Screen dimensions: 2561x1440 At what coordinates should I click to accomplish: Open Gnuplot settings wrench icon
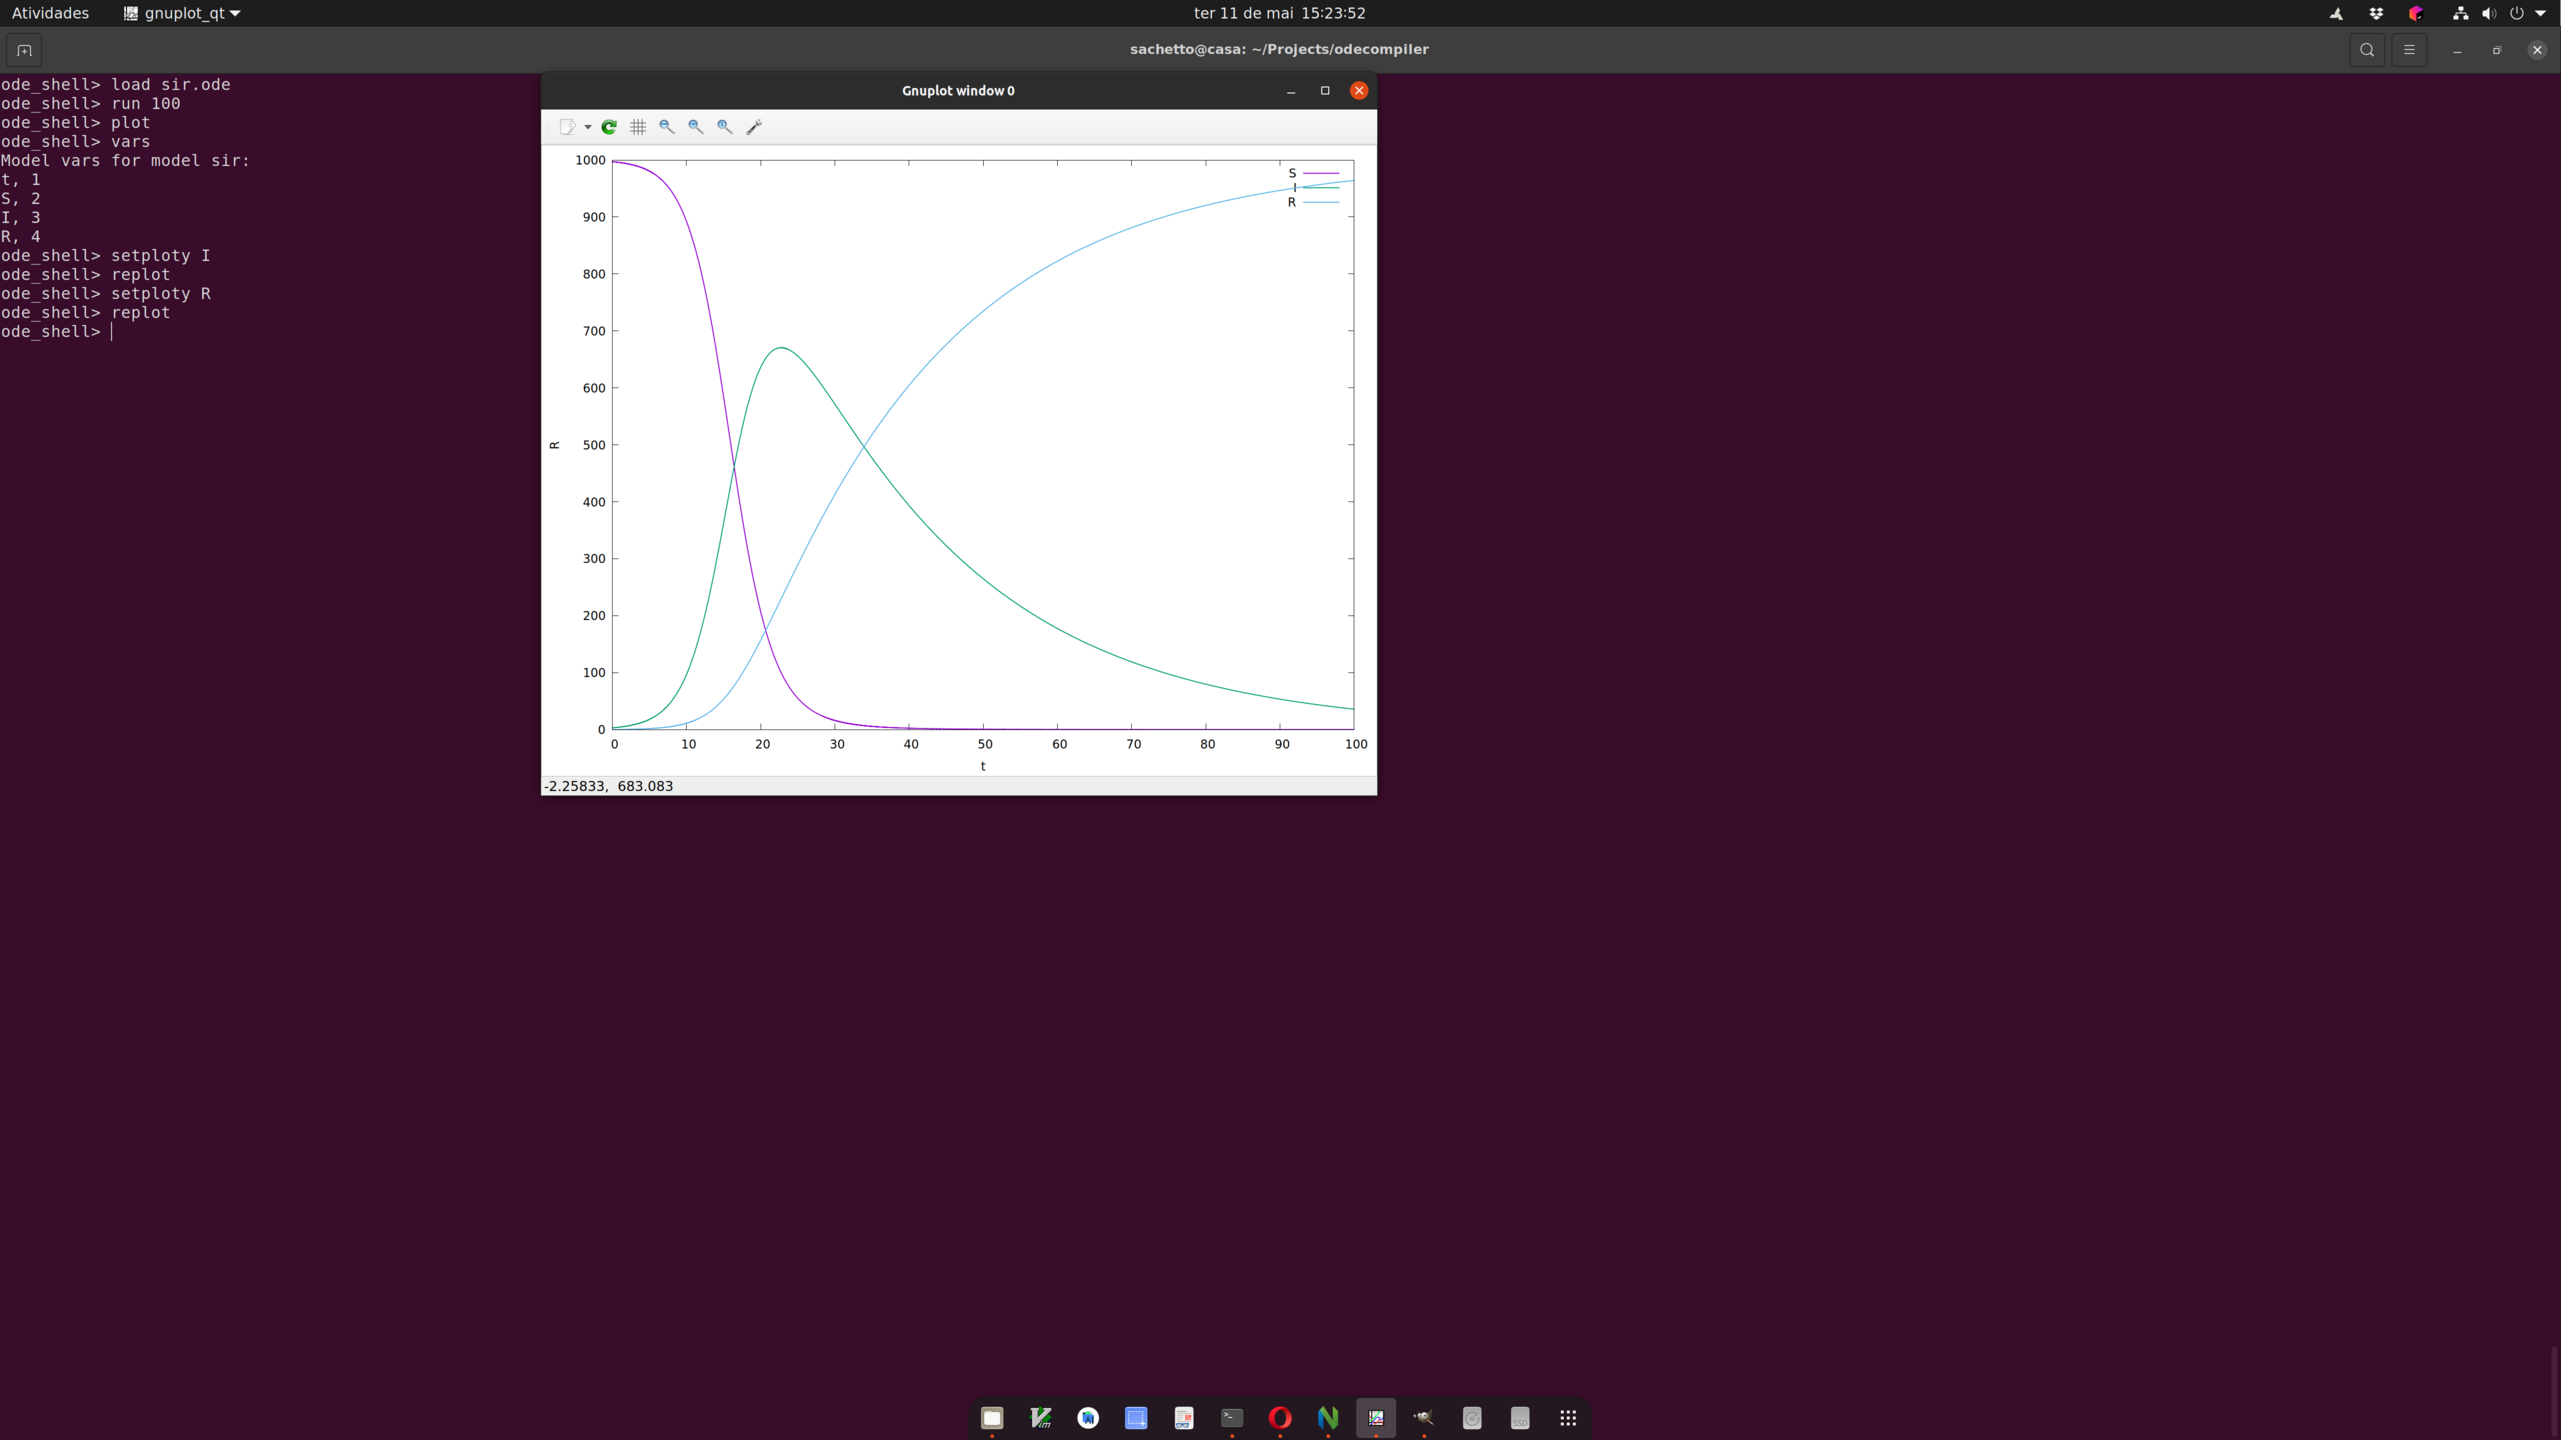[x=754, y=127]
